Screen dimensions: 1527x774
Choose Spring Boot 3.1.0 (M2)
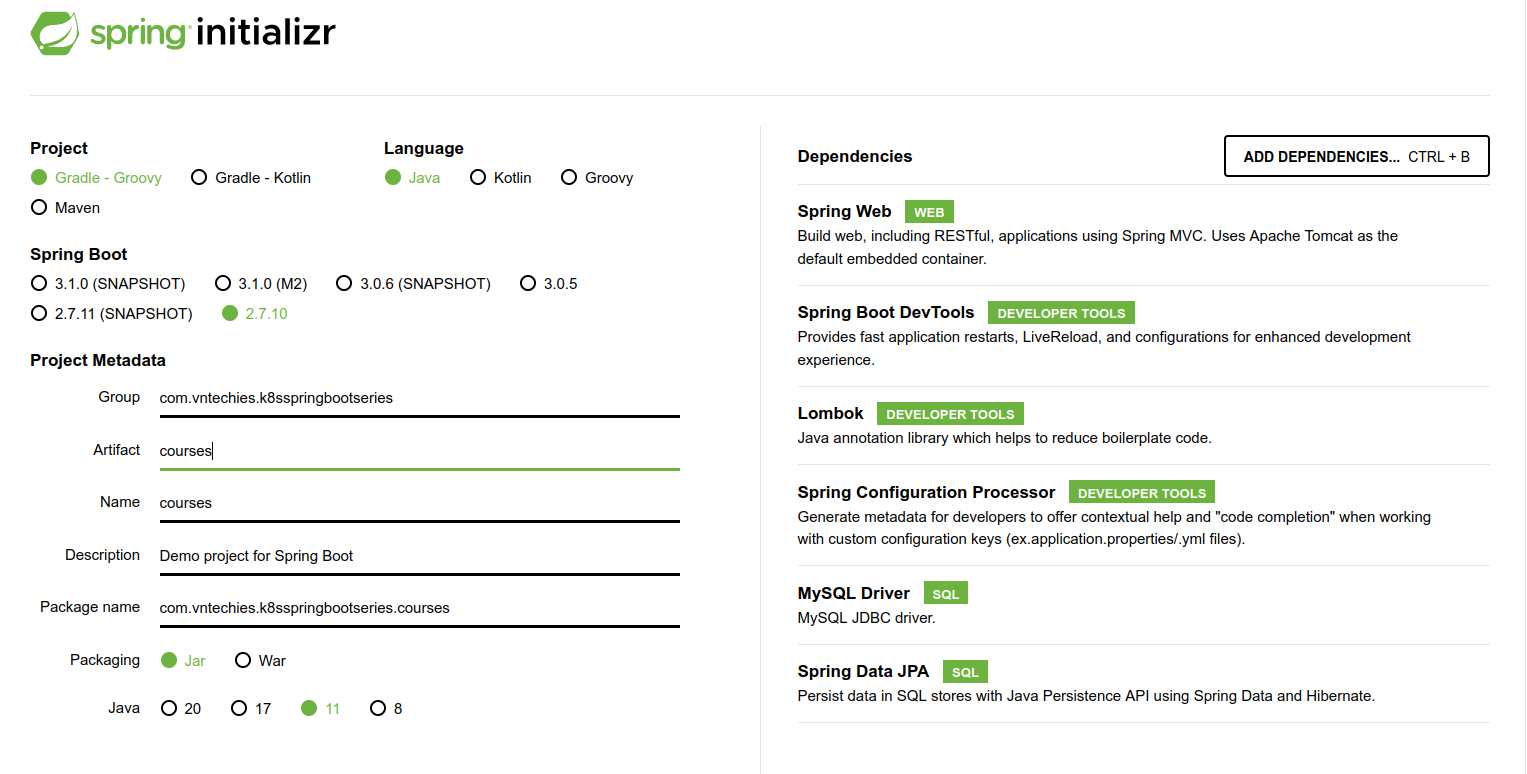[x=223, y=284]
